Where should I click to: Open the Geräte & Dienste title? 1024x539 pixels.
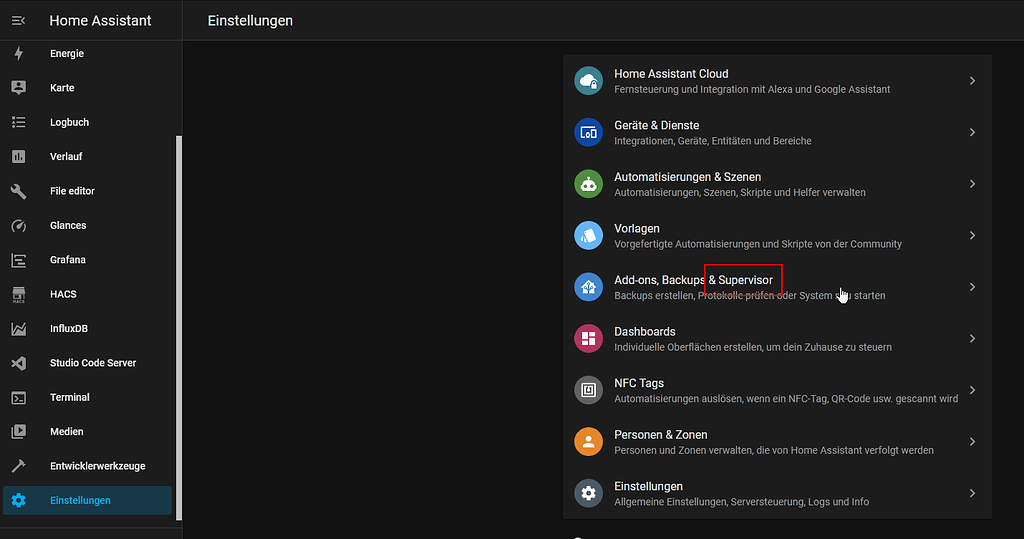pos(656,125)
